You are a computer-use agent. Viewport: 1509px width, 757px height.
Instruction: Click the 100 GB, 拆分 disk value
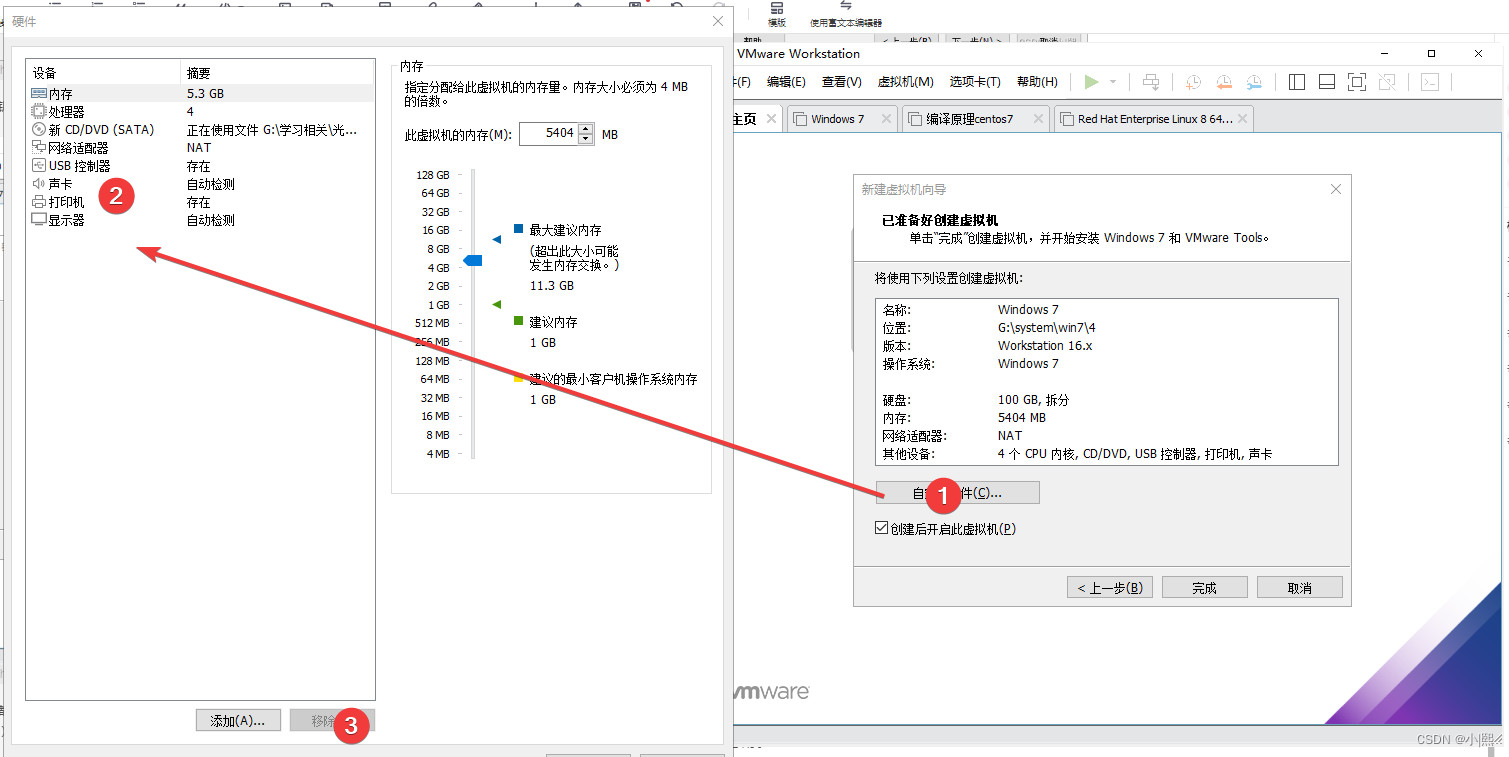pos(1034,400)
